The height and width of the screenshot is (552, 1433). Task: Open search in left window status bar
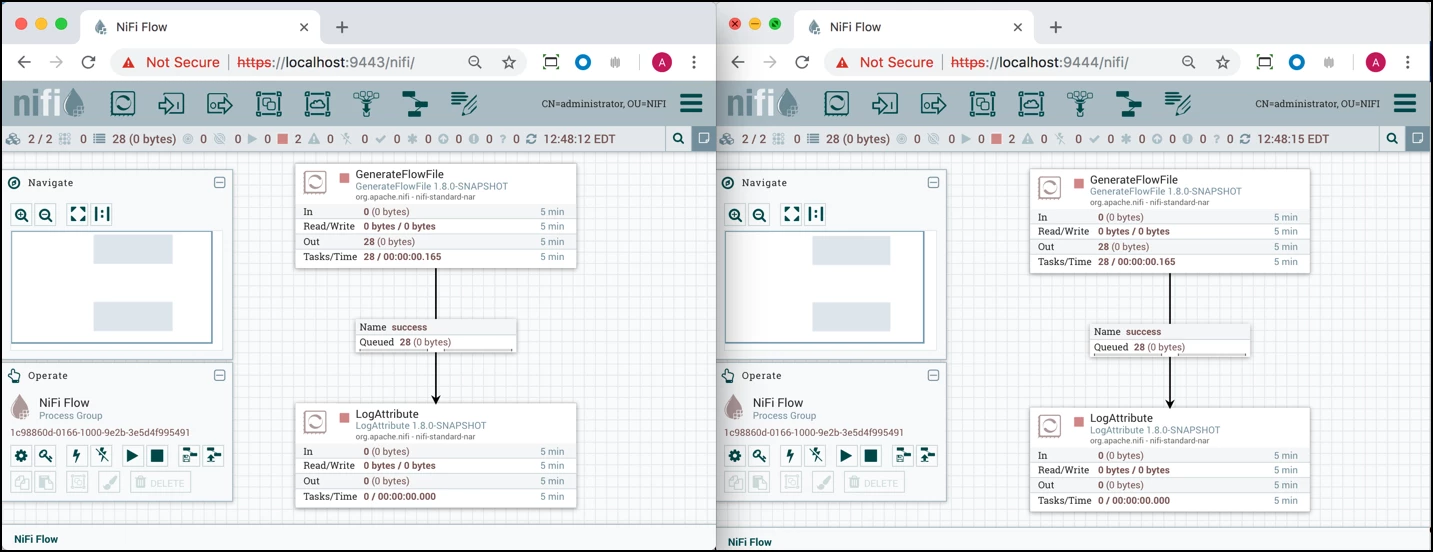[x=679, y=139]
